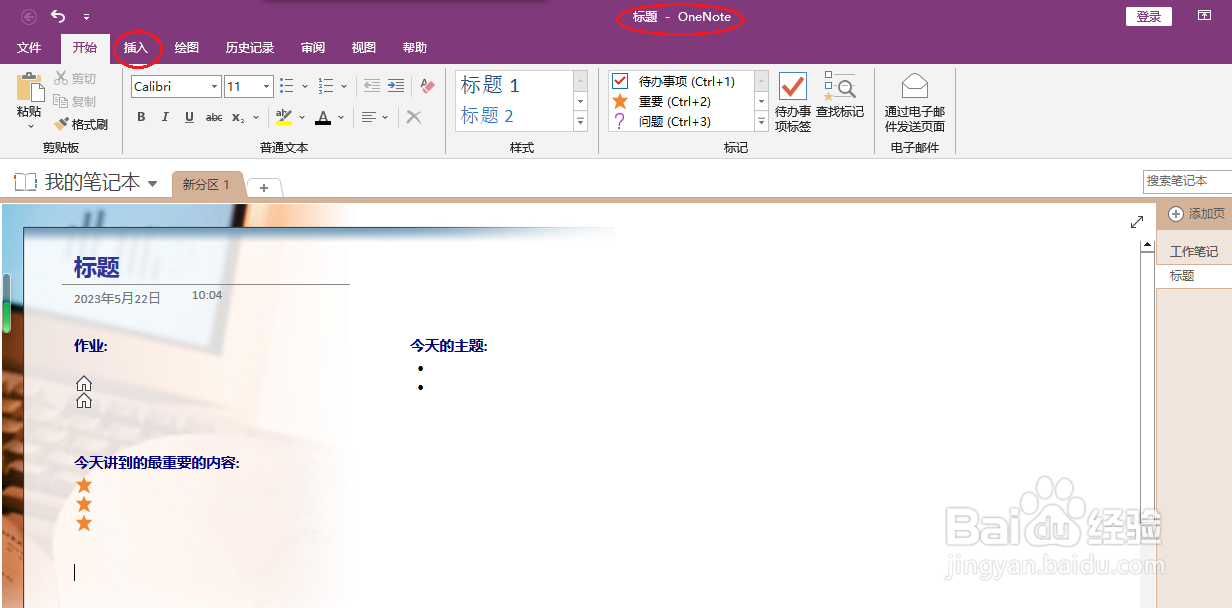The image size is (1232, 608).
Task: Switch to the 审阅 (Review) tab
Action: [x=313, y=48]
